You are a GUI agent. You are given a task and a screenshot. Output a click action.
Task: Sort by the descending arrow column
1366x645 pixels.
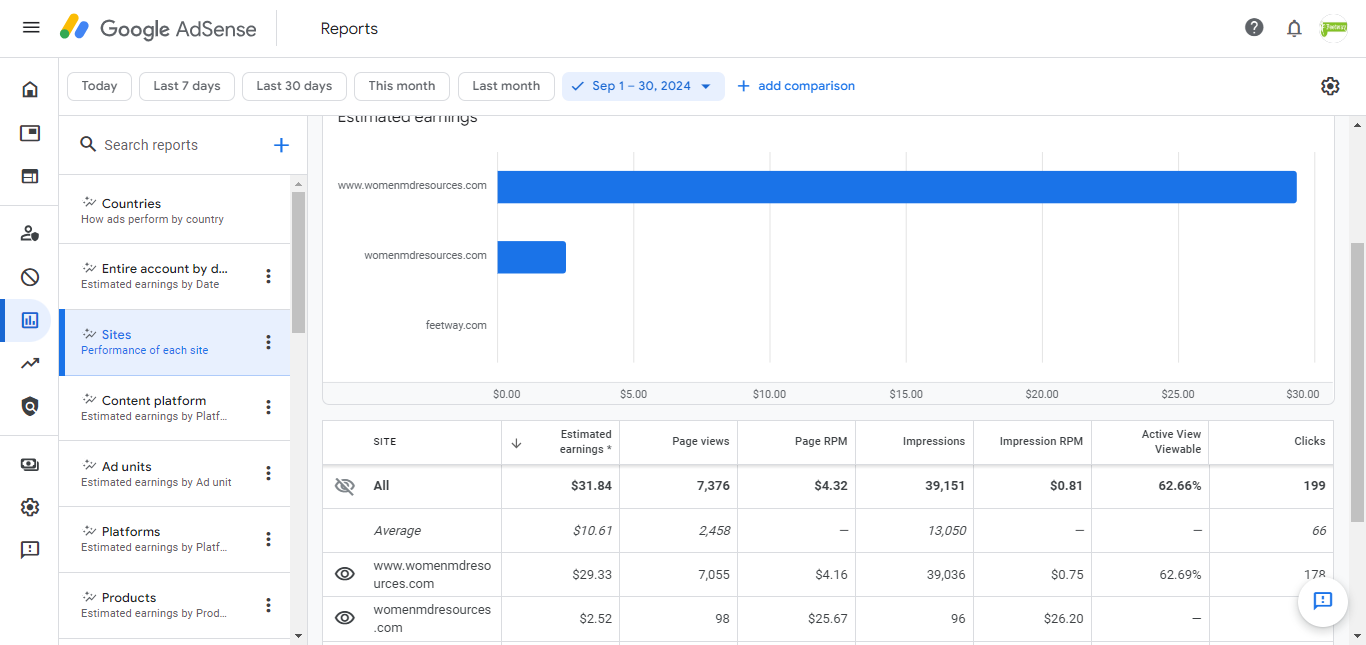516,442
